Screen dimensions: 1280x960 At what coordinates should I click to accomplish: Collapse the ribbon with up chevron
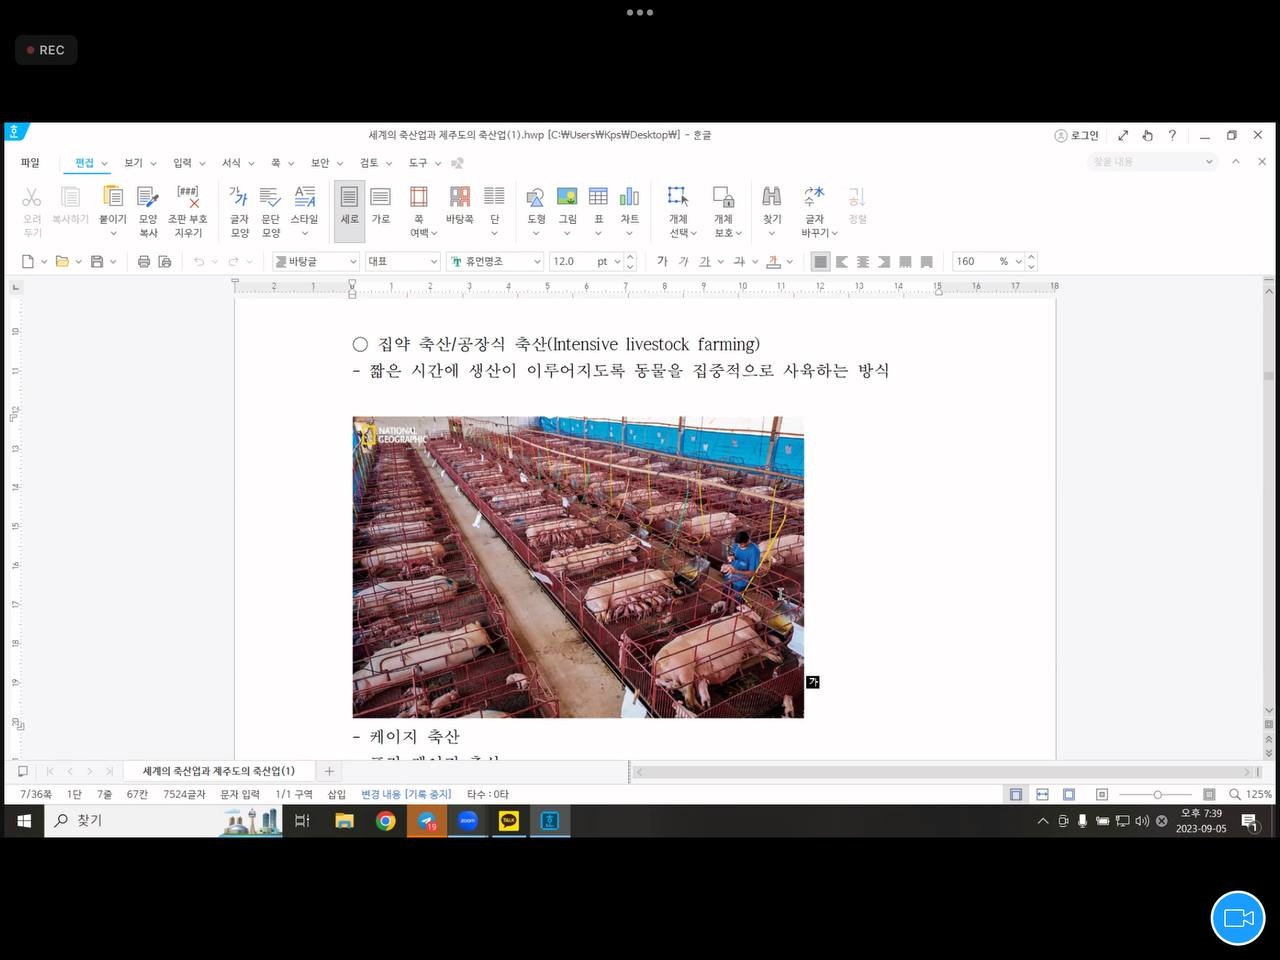tap(1236, 162)
